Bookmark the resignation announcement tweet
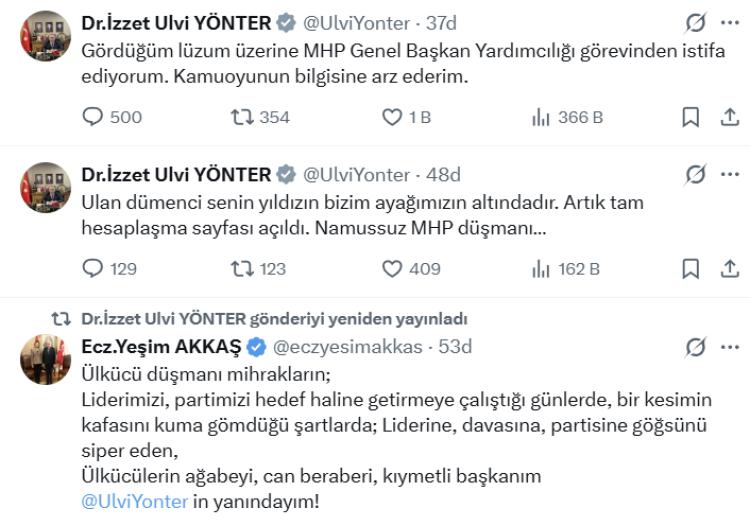The image size is (750, 526). [x=690, y=117]
